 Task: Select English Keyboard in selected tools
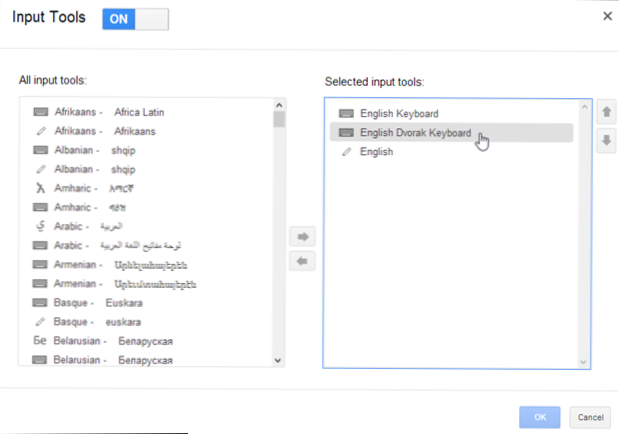click(x=402, y=114)
